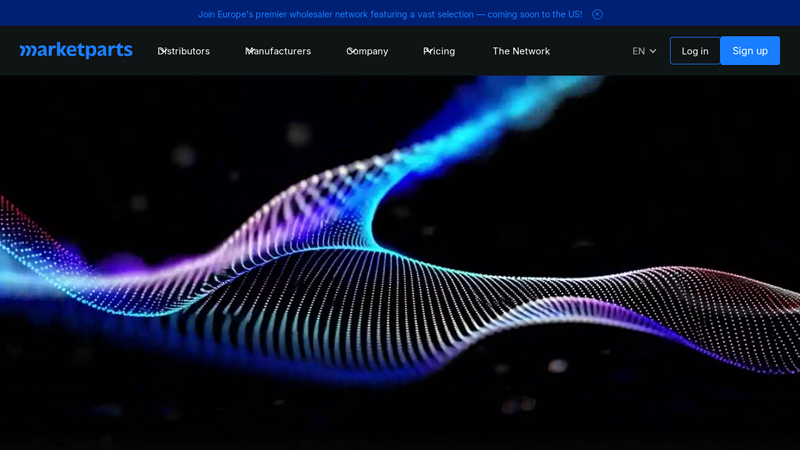Click the chevron next to EN

[x=653, y=51]
